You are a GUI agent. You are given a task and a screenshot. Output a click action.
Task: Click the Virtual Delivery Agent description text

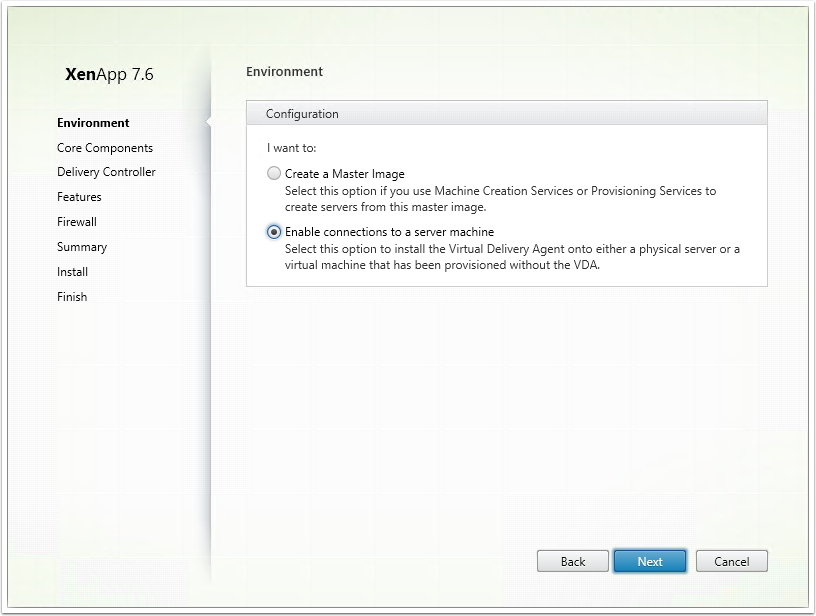[x=512, y=257]
